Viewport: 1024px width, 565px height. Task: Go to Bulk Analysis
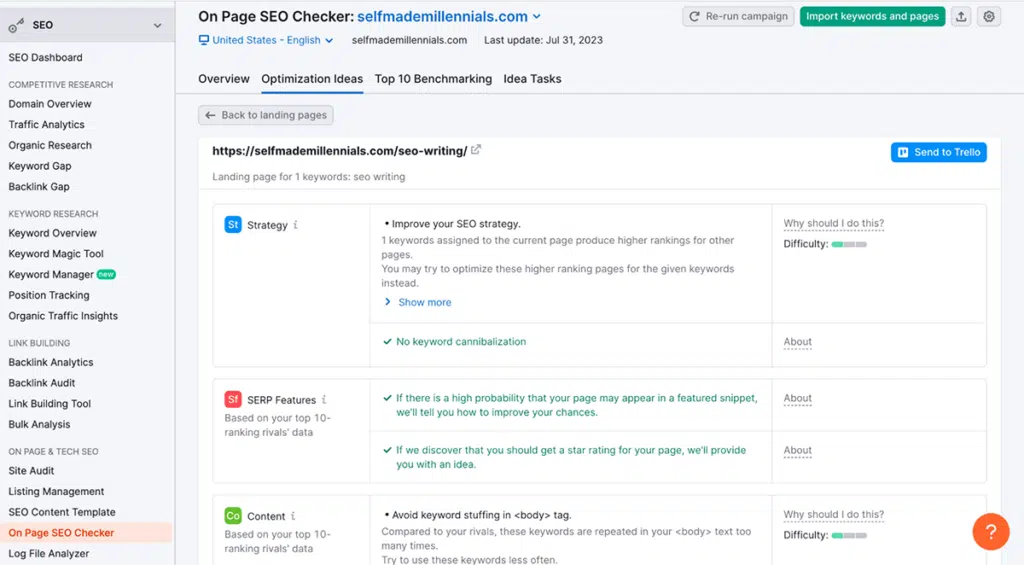click(39, 425)
